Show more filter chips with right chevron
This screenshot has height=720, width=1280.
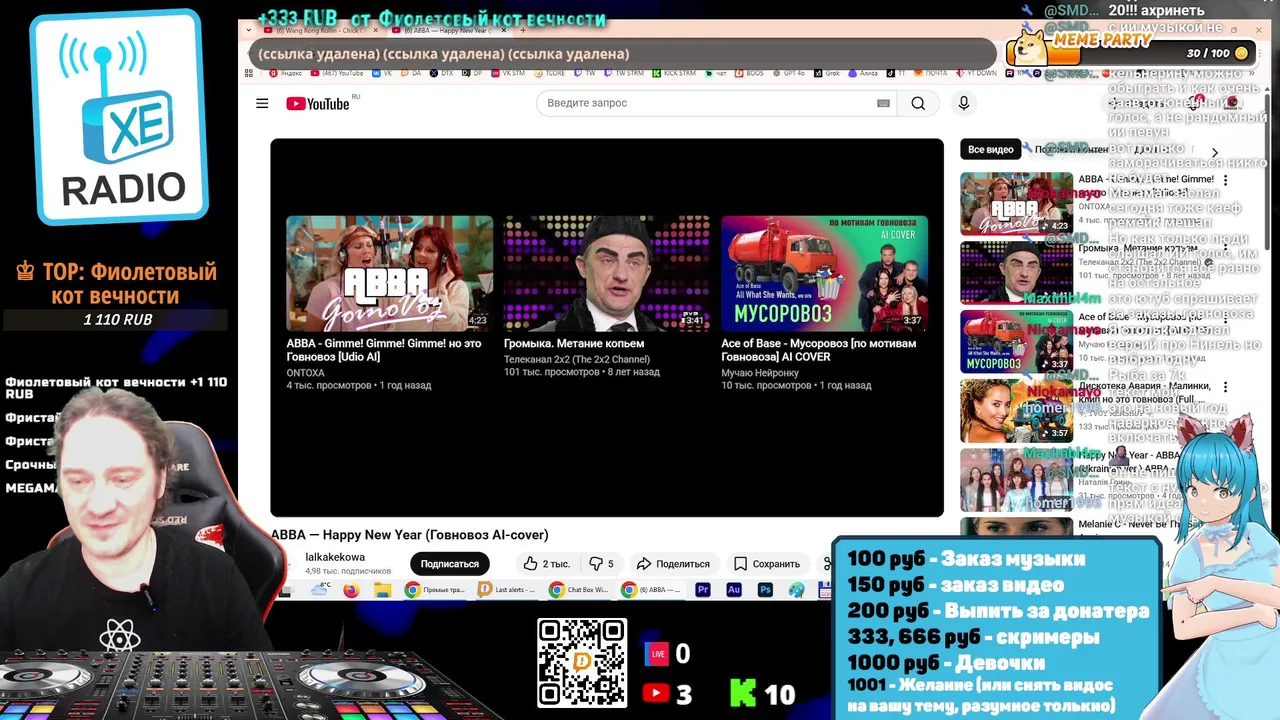tap(1215, 153)
